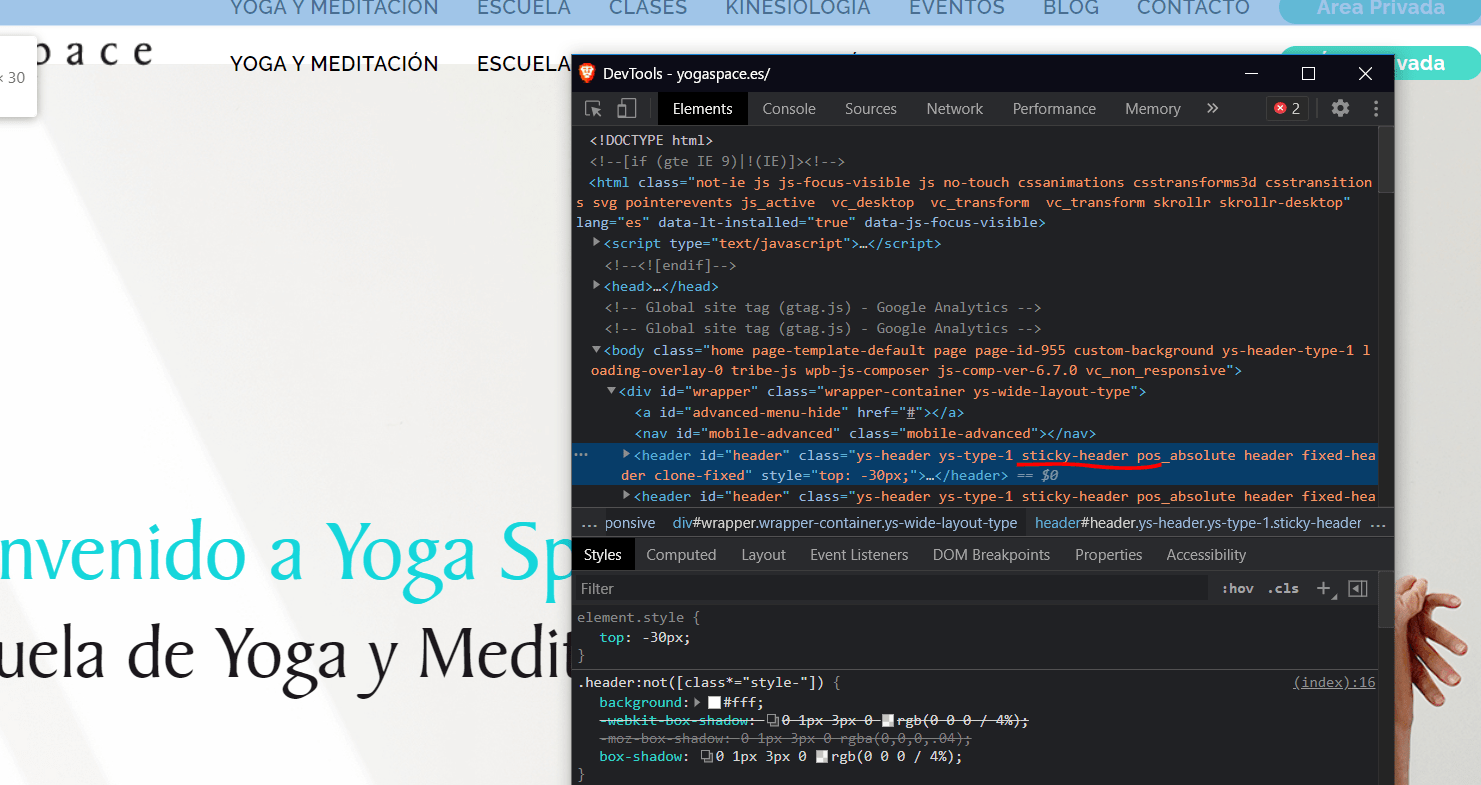Open DevTools settings gear
Image resolution: width=1481 pixels, height=785 pixels.
point(1340,108)
